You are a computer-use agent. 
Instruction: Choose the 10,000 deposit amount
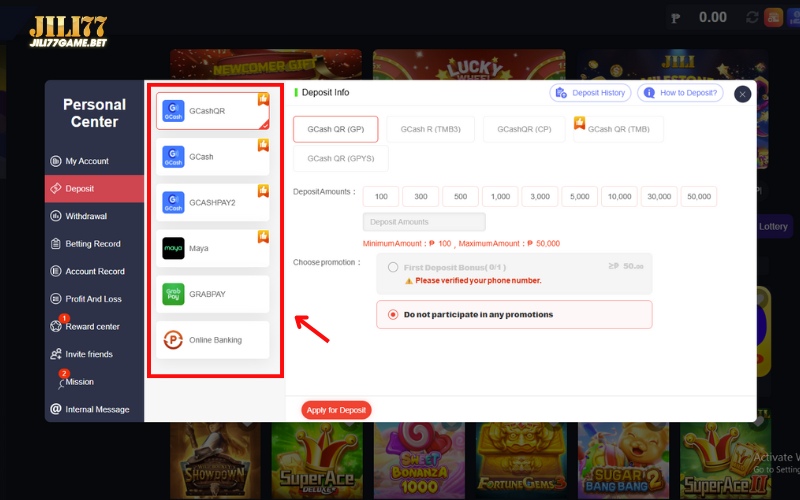tap(619, 196)
